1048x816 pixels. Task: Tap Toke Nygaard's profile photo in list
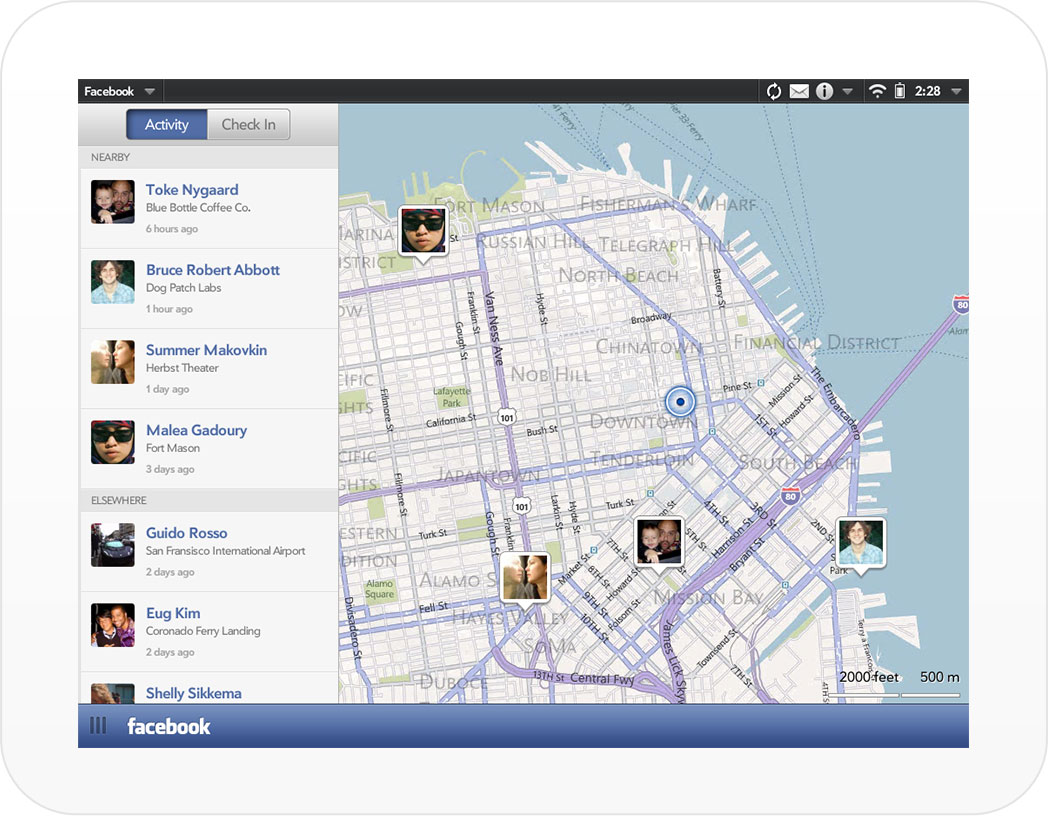(113, 202)
